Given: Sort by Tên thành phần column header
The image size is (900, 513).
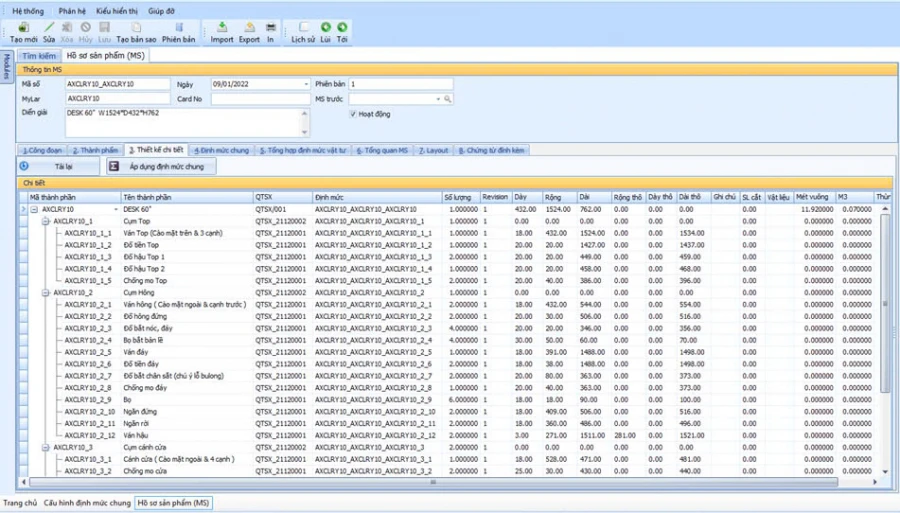Looking at the screenshot, I should (x=187, y=197).
